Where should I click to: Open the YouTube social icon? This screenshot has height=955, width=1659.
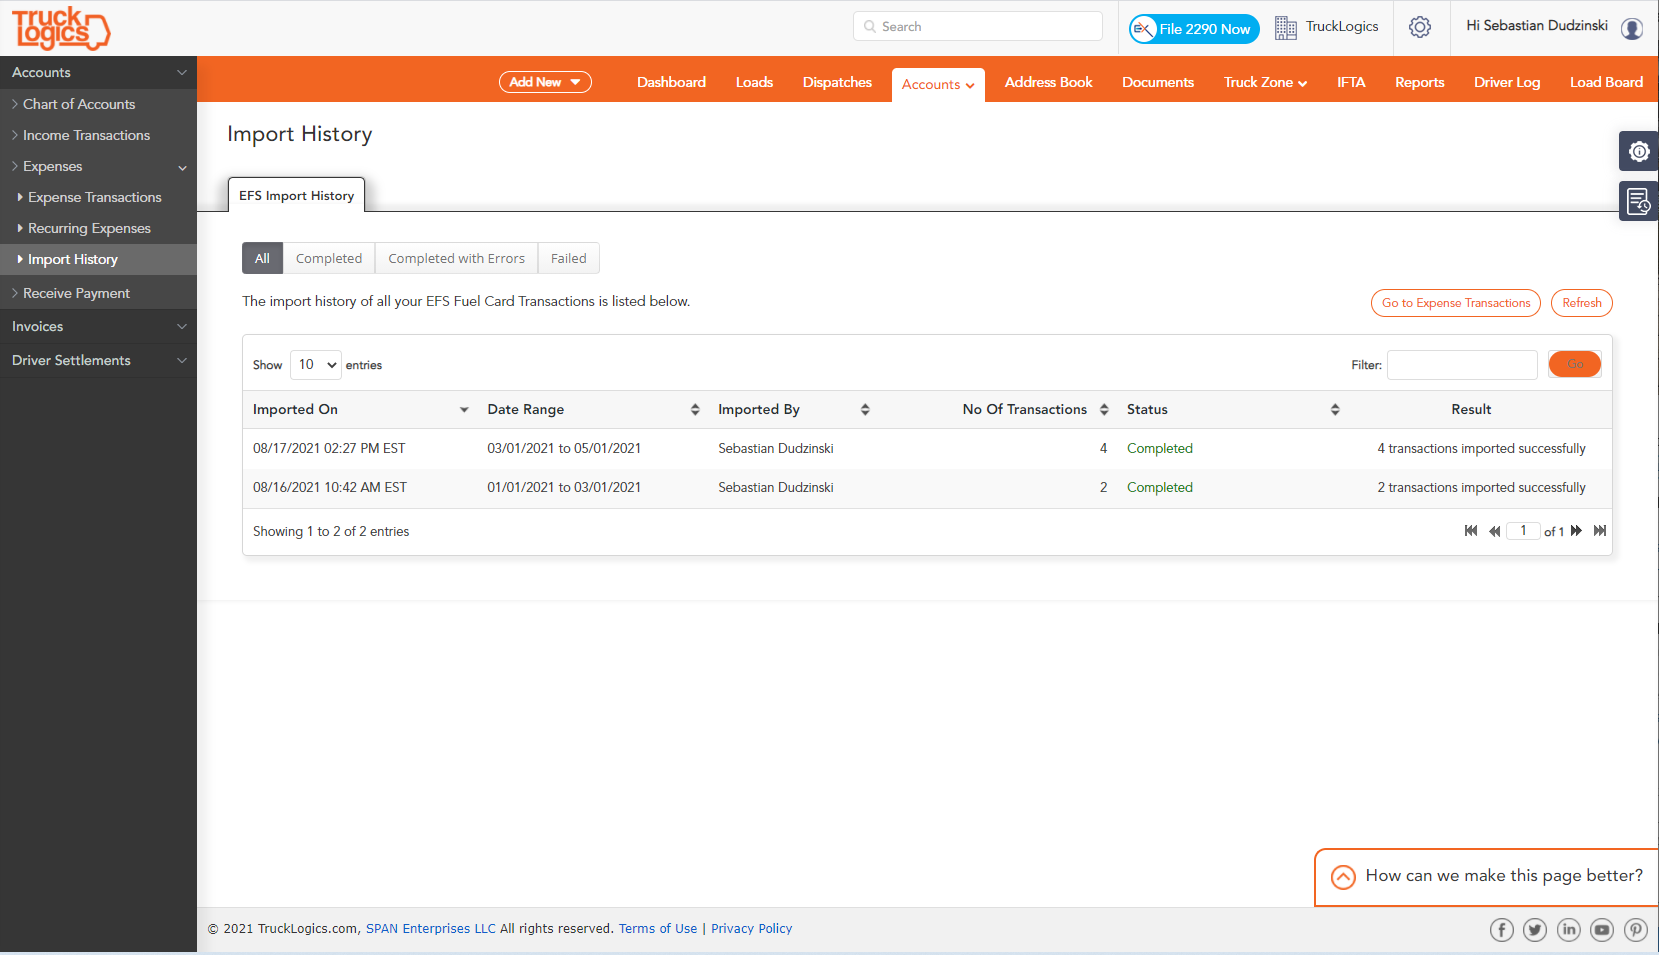click(1602, 930)
